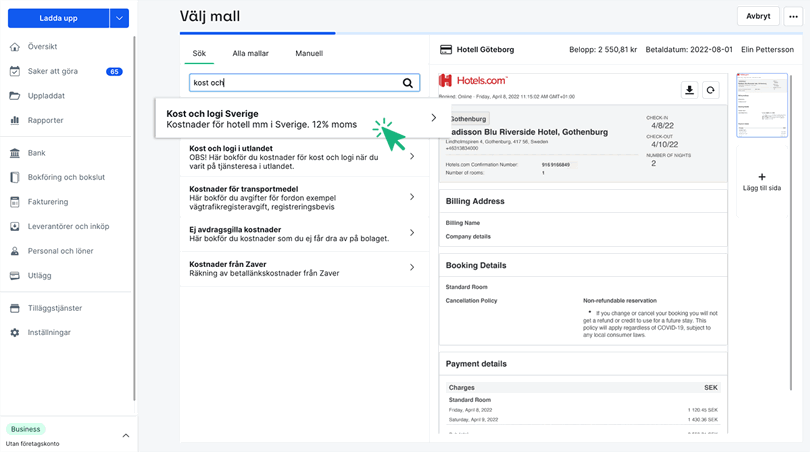Open Inställningar gear in sidebar
810x452 pixels.
coord(15,332)
